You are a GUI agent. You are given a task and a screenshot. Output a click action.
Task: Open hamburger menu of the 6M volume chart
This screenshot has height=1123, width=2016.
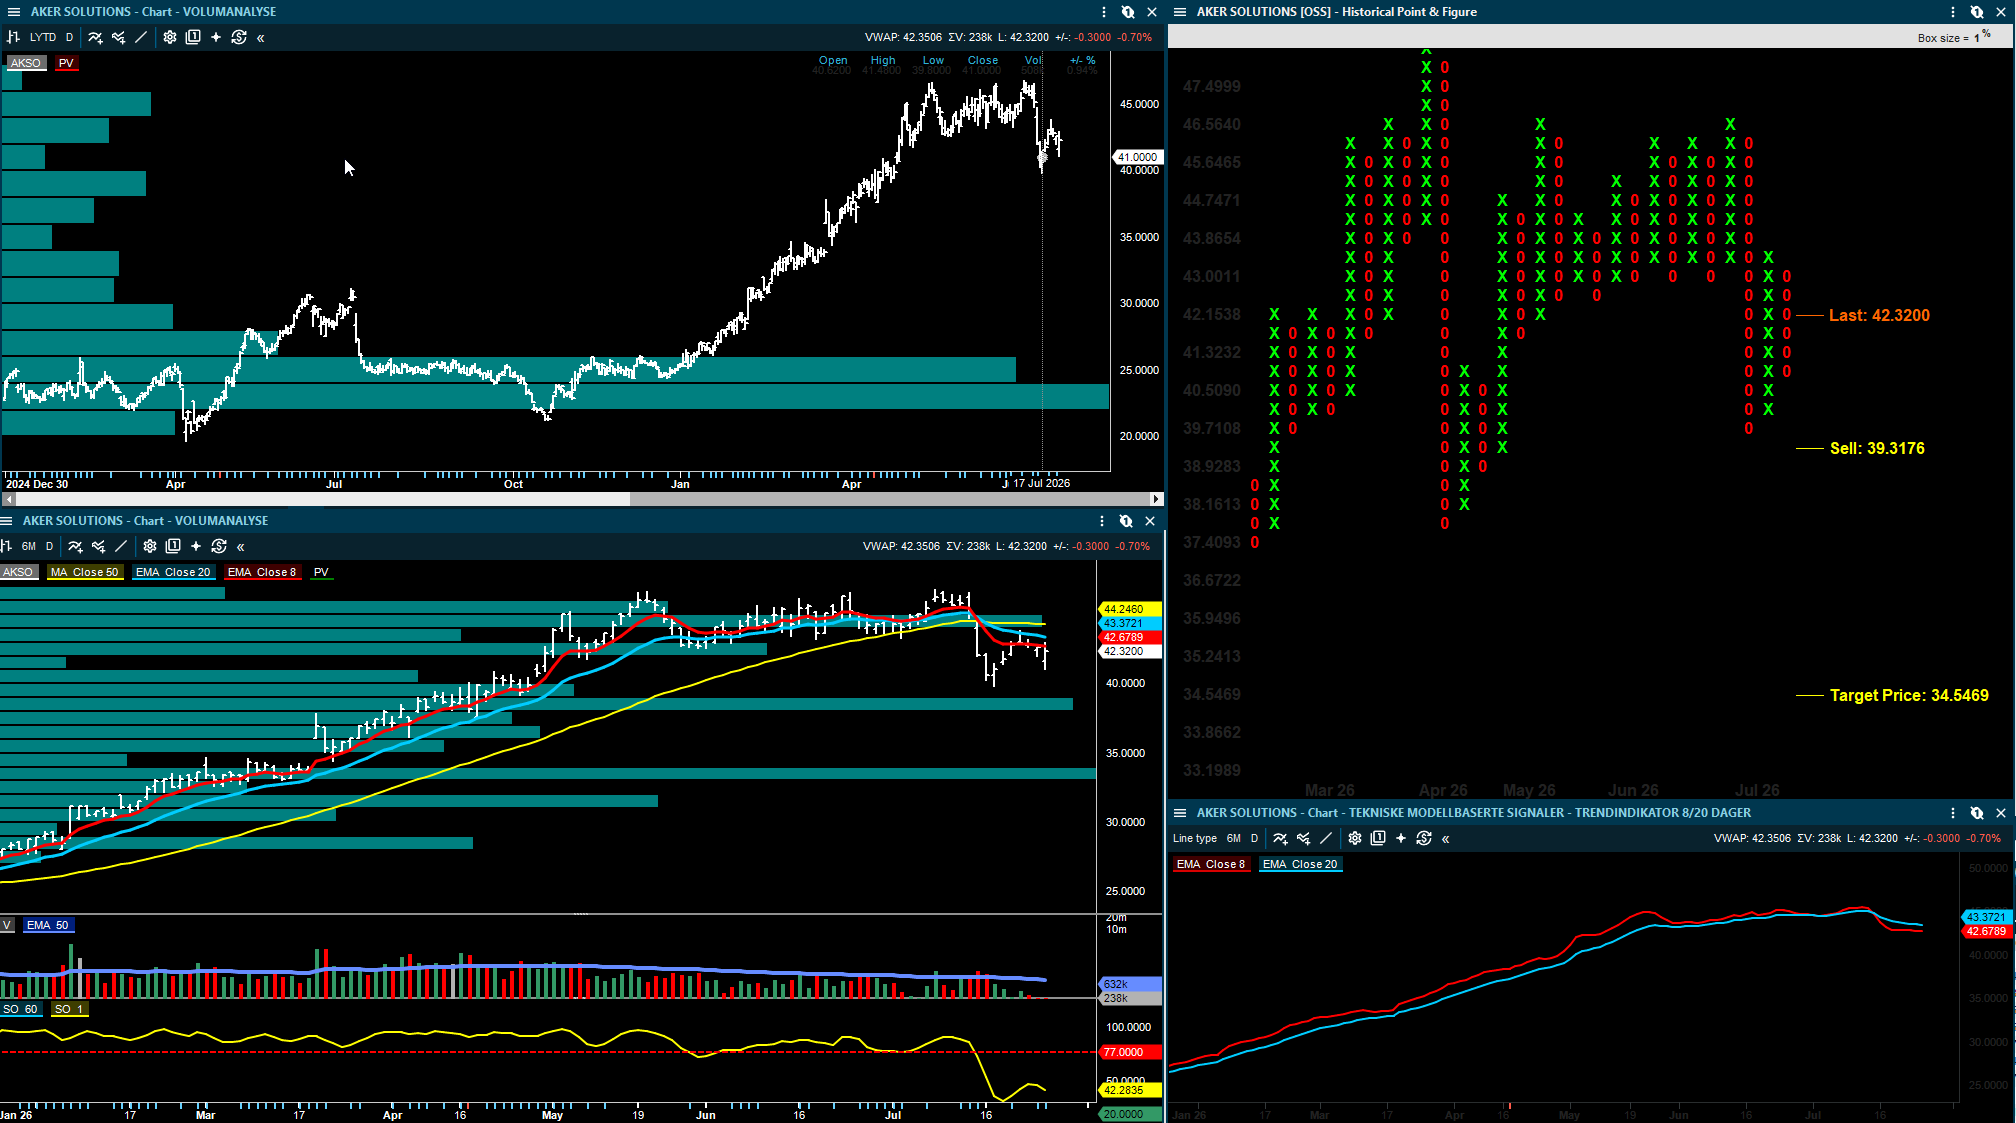point(6,521)
